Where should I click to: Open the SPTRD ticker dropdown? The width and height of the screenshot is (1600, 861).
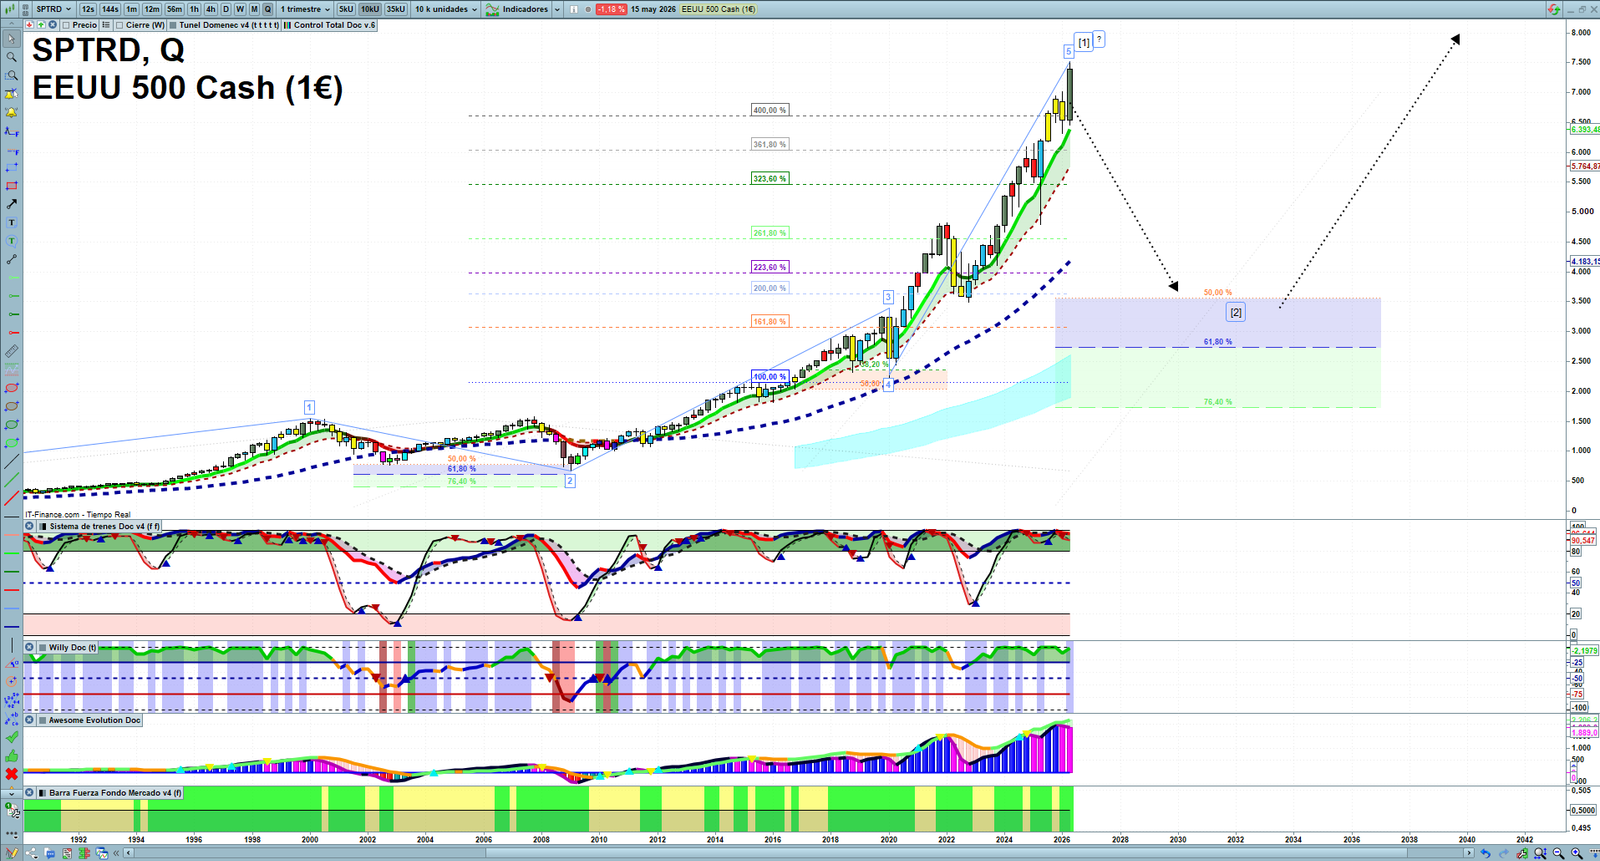click(x=54, y=9)
